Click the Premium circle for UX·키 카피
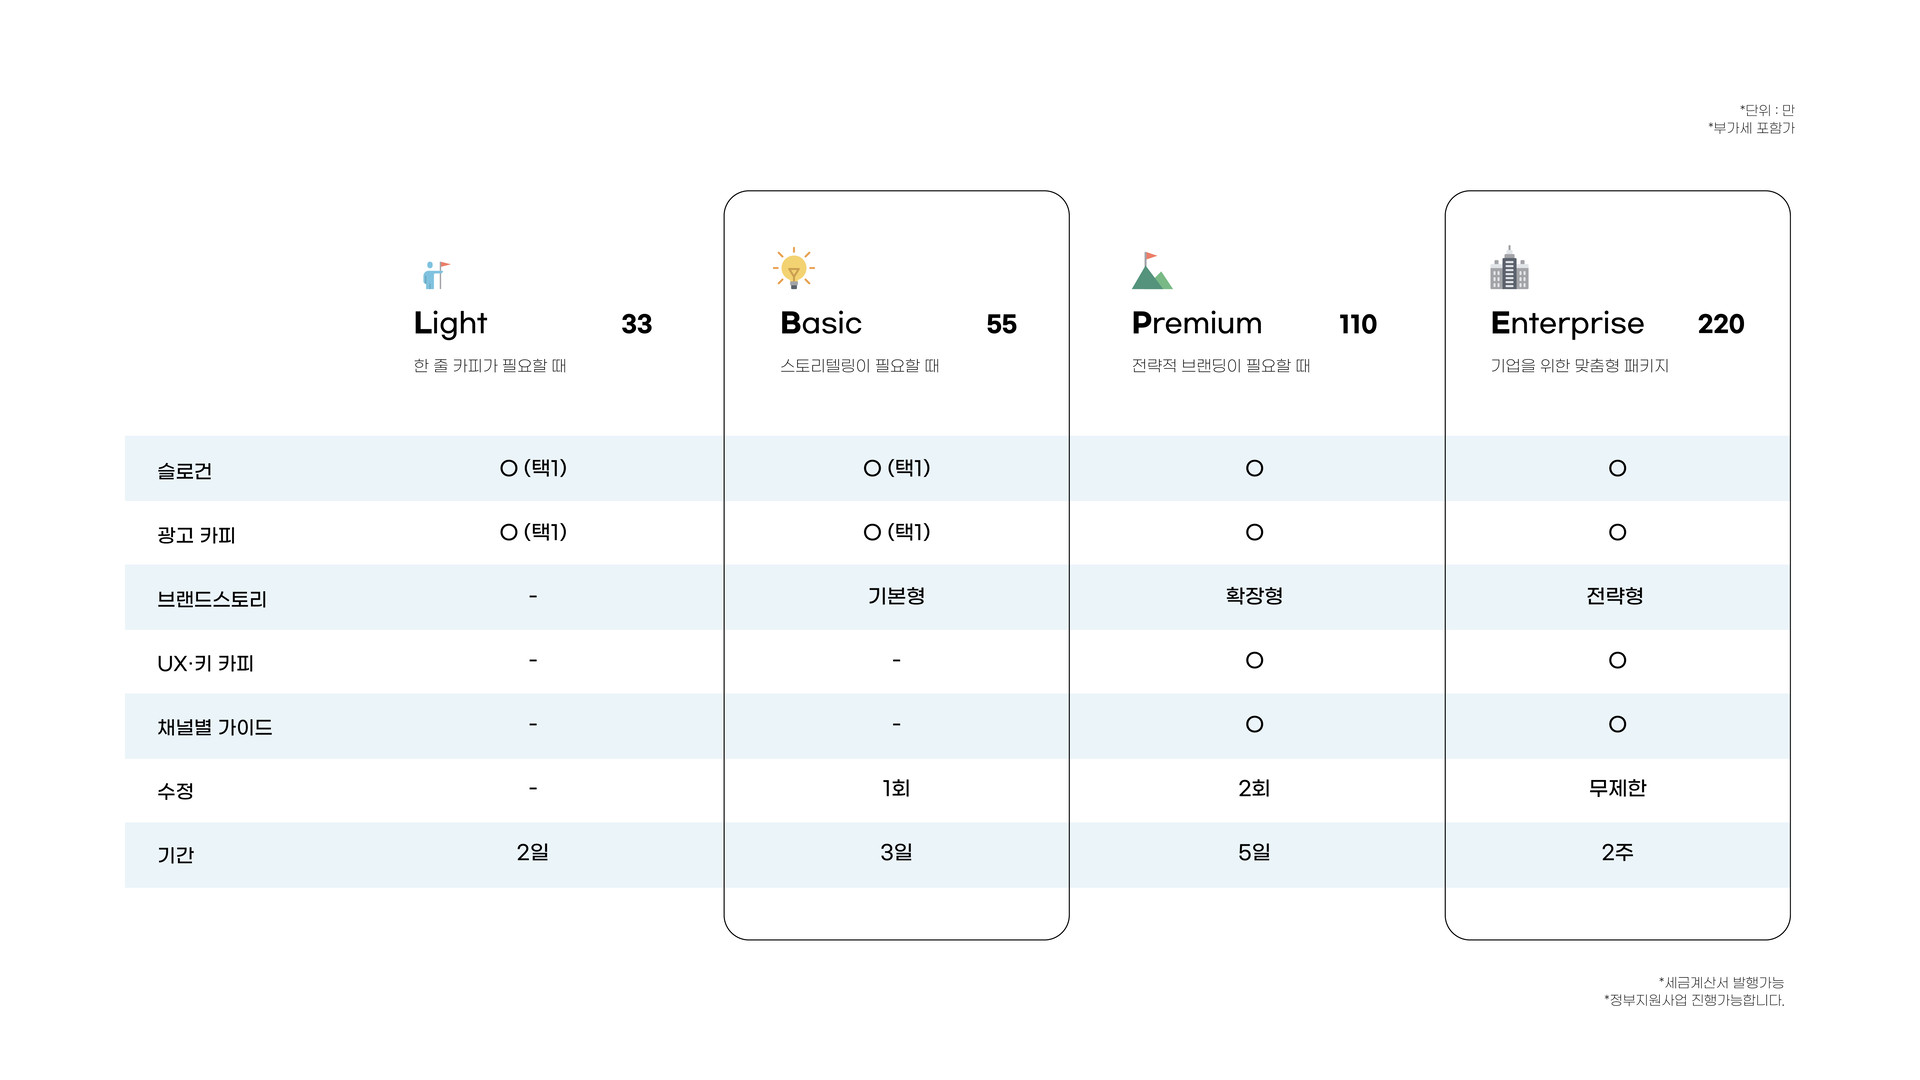The image size is (1920, 1080). point(1254,660)
